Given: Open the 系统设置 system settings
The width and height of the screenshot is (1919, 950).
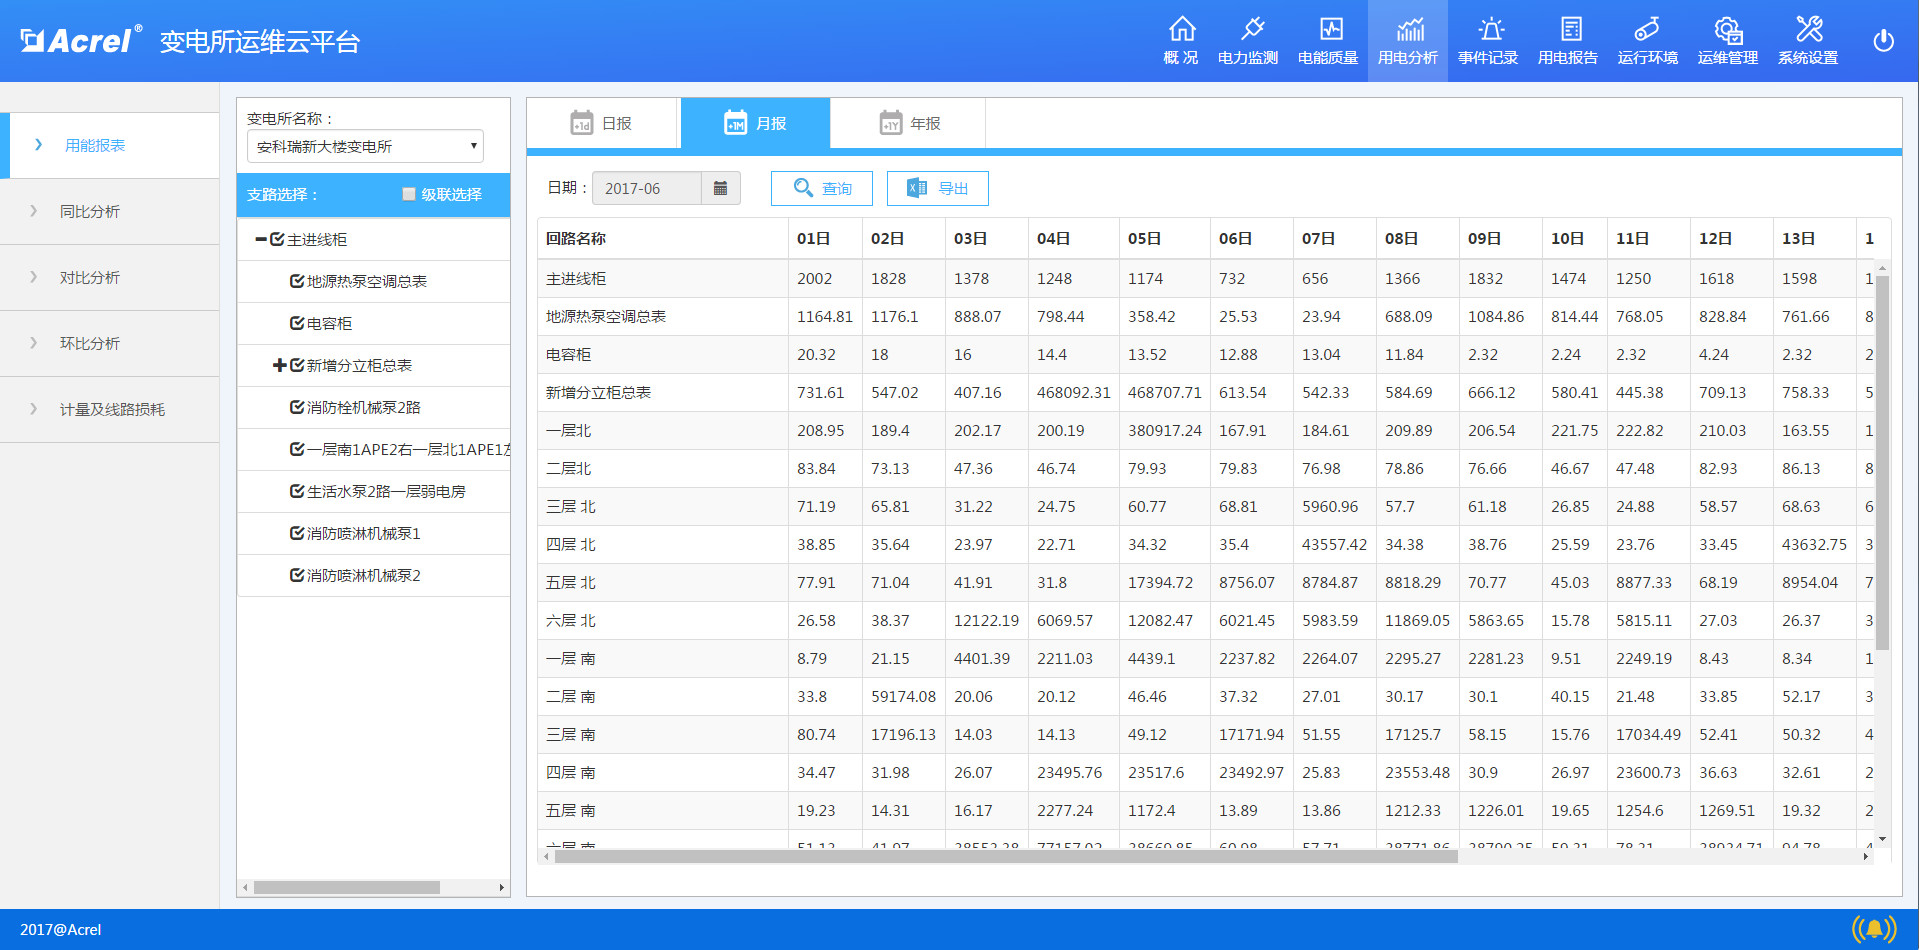Looking at the screenshot, I should click(1807, 40).
